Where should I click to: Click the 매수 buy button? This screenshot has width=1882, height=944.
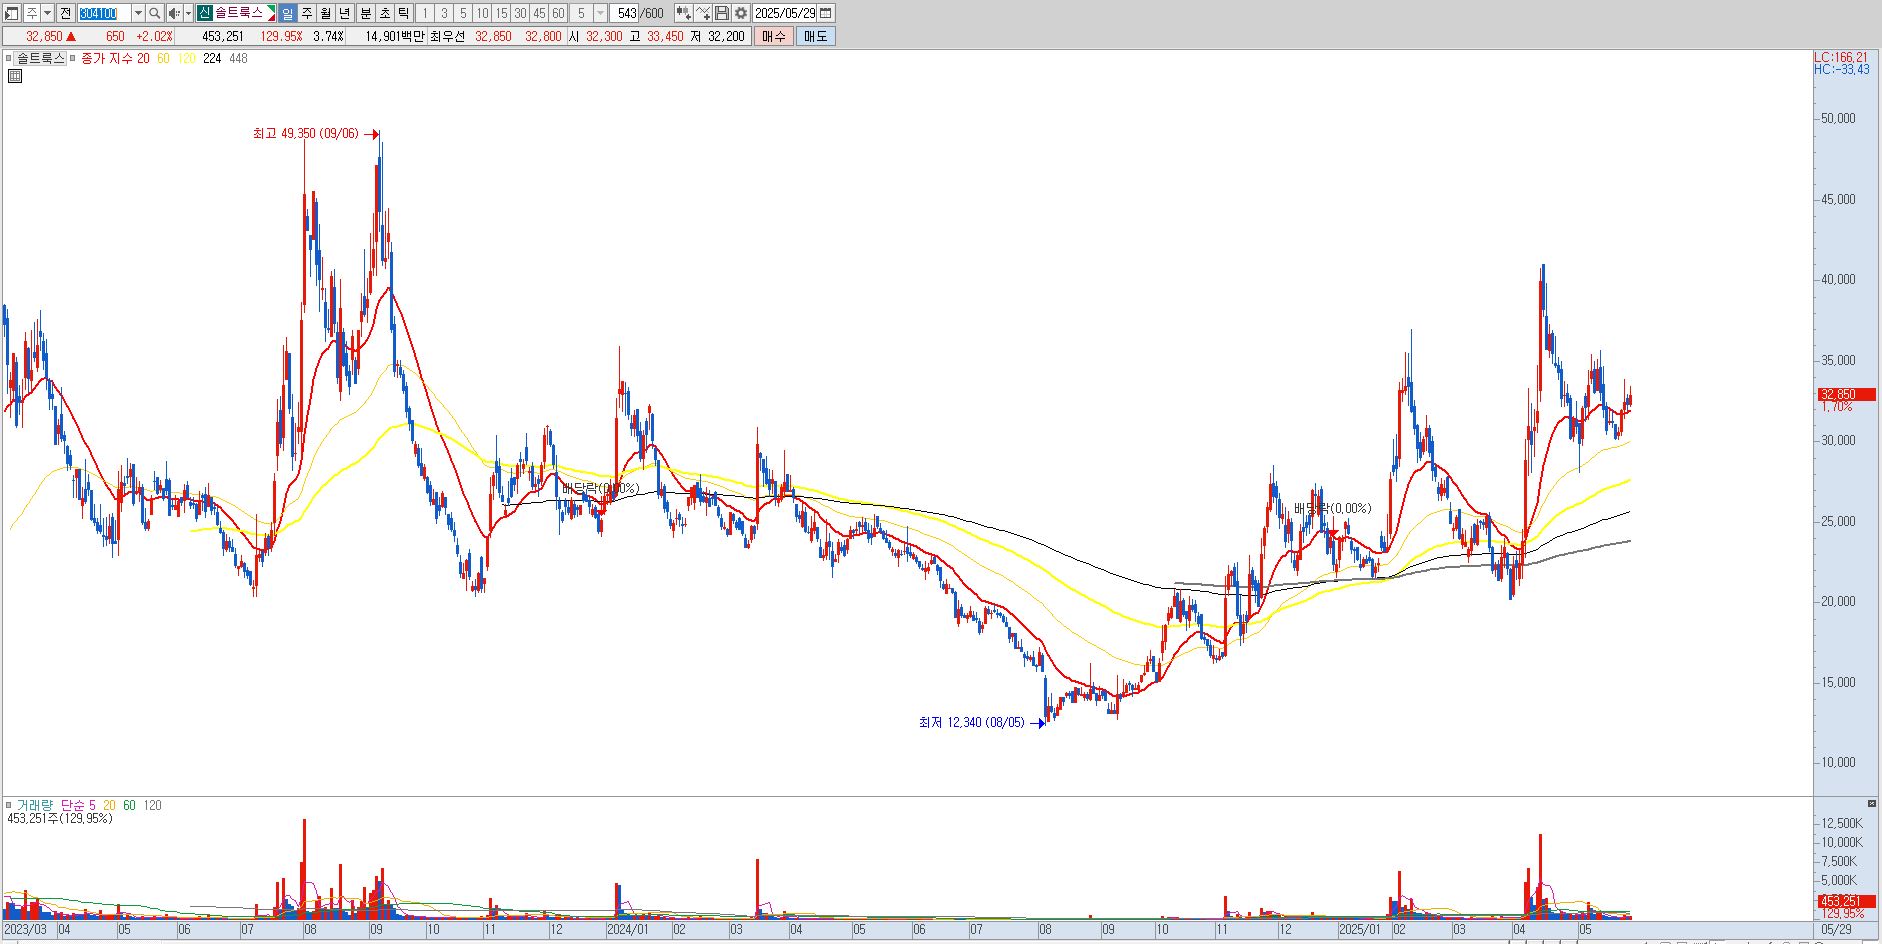coord(773,36)
